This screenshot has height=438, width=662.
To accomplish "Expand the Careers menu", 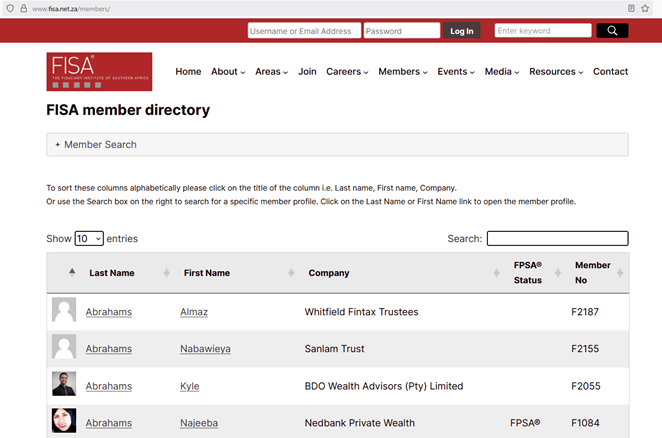I will point(347,72).
